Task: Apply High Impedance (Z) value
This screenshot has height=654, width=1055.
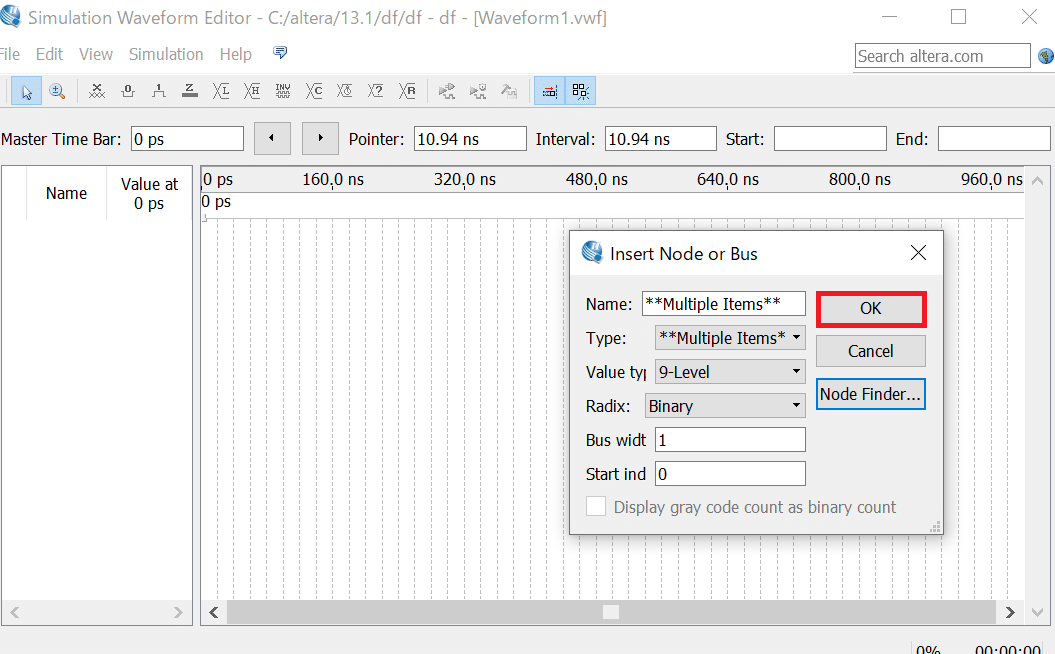Action: [190, 92]
